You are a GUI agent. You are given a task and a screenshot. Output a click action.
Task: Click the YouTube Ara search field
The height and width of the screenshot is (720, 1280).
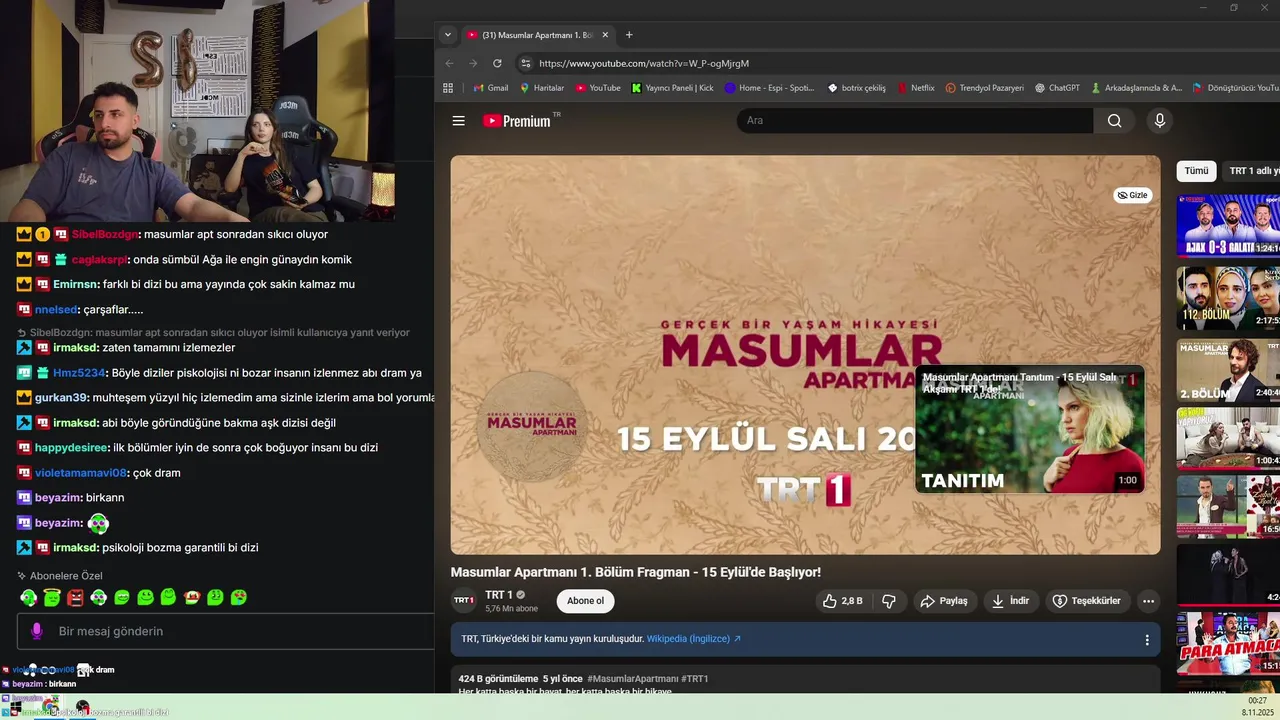coord(915,121)
